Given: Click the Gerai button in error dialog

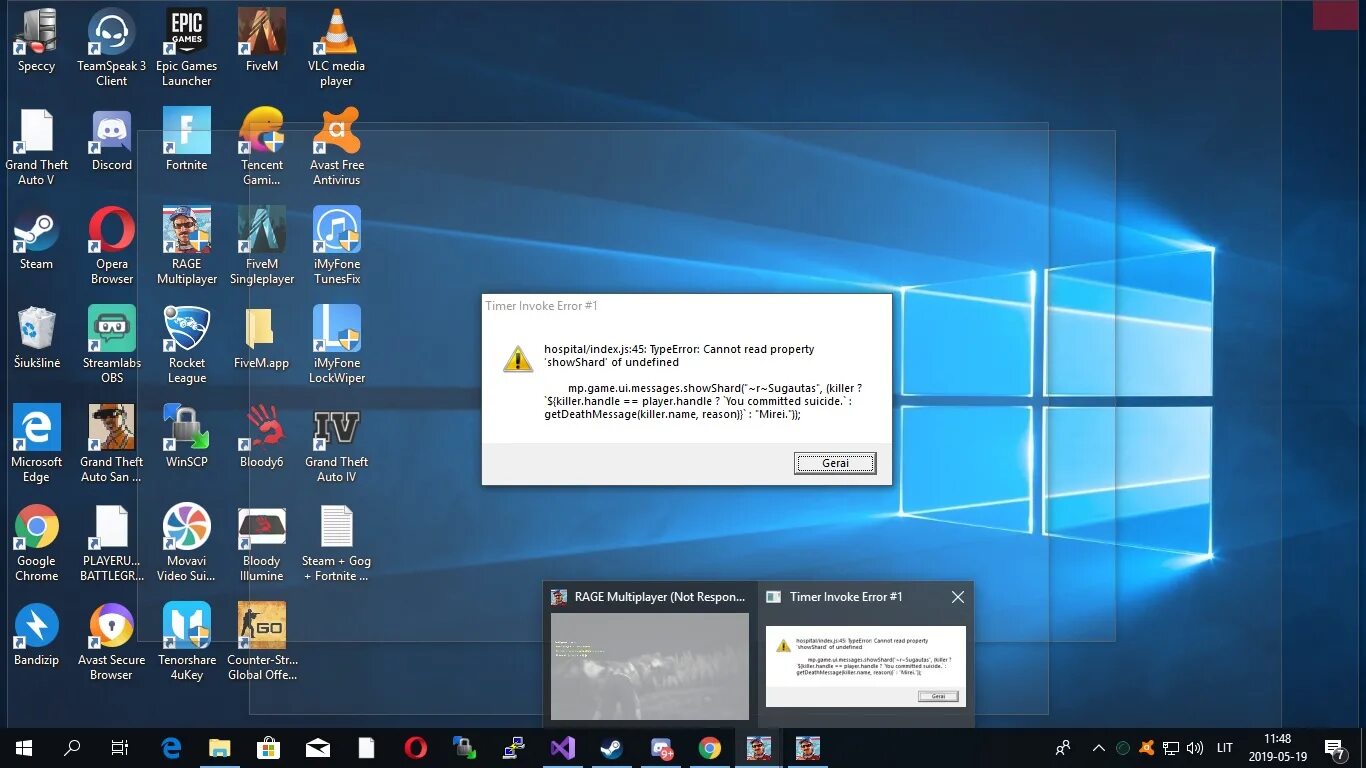Looking at the screenshot, I should pyautogui.click(x=835, y=463).
